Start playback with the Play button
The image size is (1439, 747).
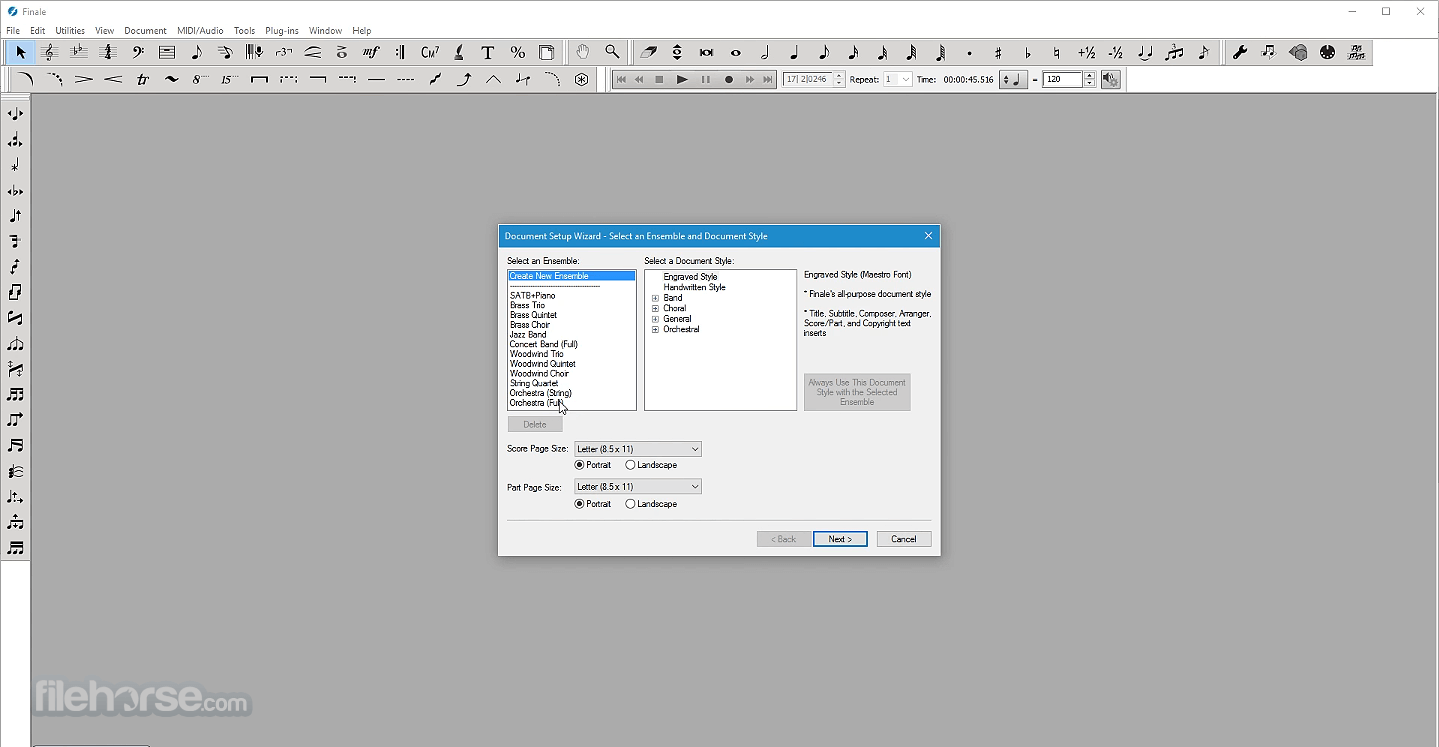(x=682, y=79)
